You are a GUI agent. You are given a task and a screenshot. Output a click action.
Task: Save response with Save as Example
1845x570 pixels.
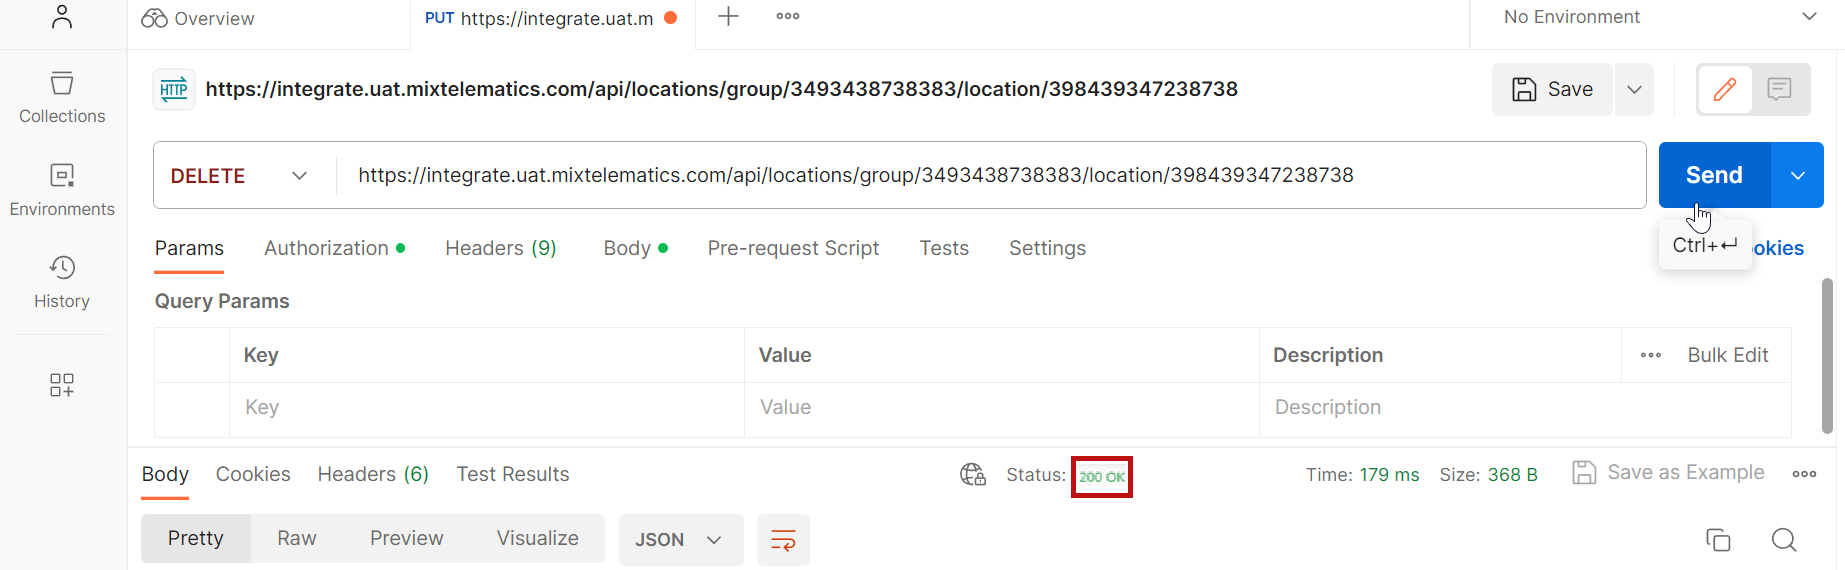[1668, 472]
